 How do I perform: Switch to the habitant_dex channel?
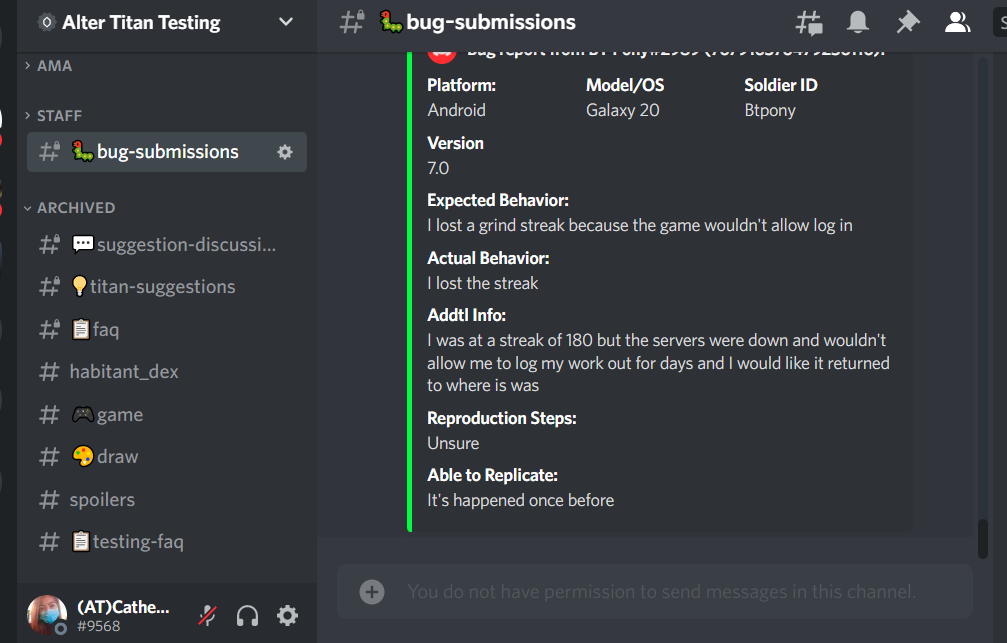coord(124,372)
